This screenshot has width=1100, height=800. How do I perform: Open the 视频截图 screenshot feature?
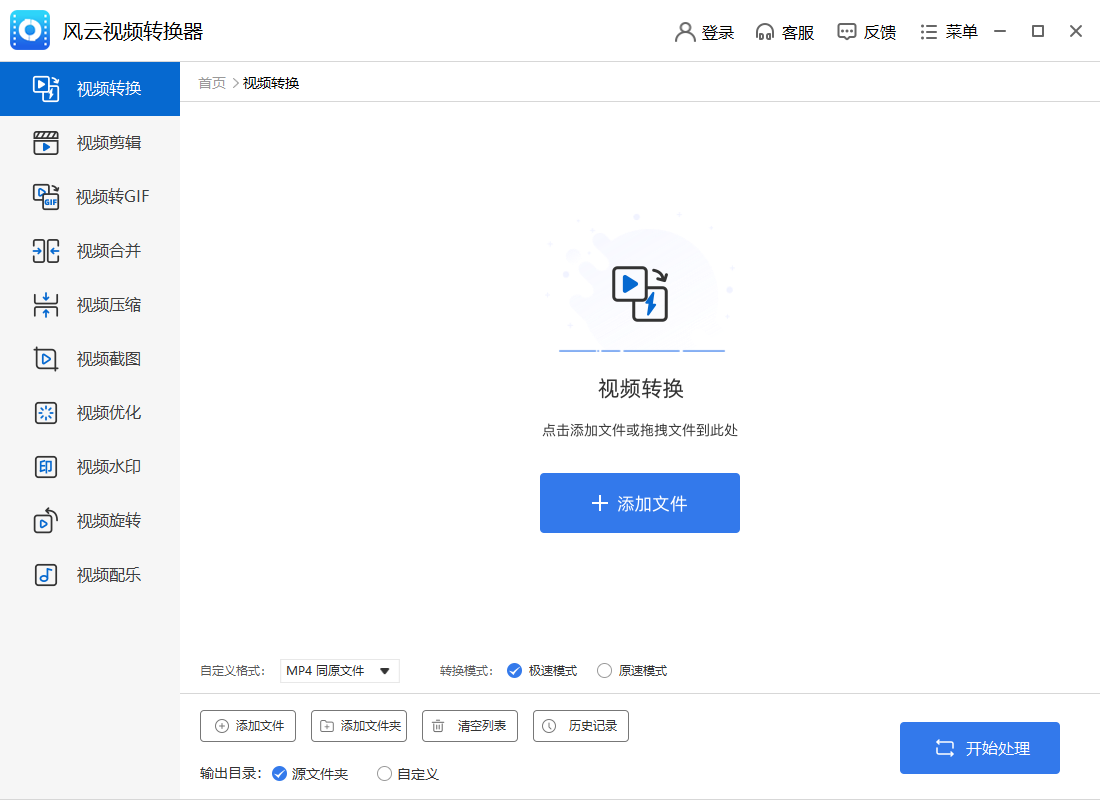point(88,358)
